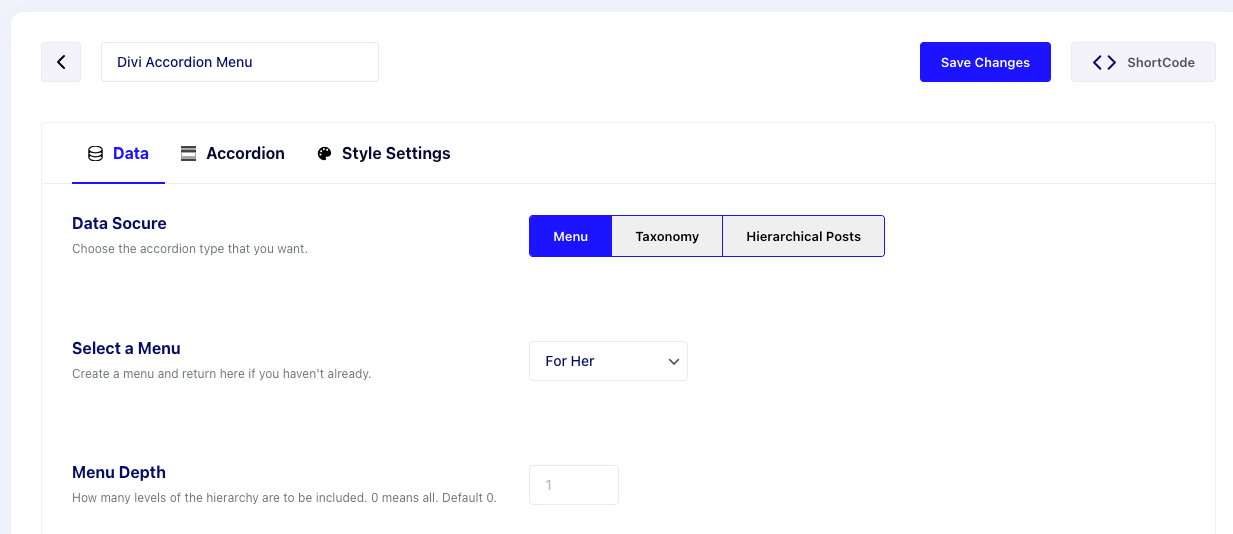Click 'Create a menu and return here' hint

pos(221,374)
